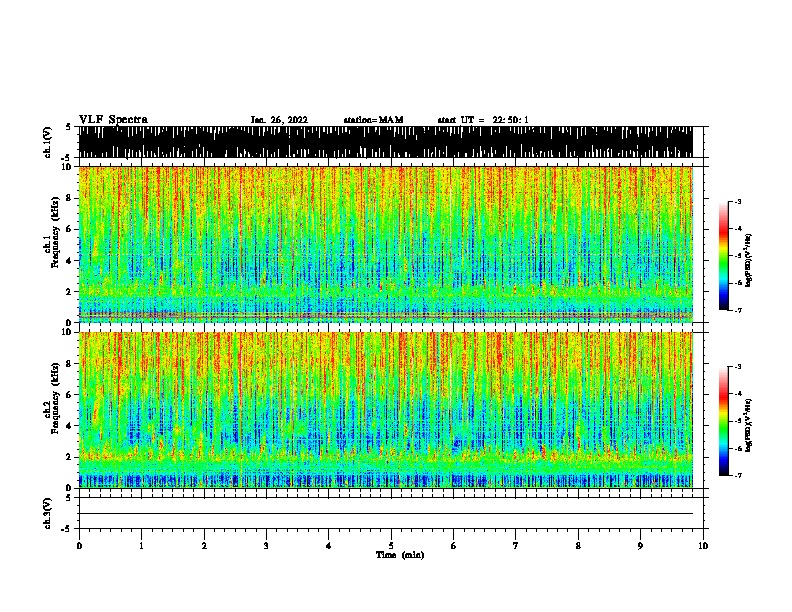Click the ch.1 "Frequency (kHz)" axis label
Image resolution: width=792 pixels, height=612 pixels.
[x=55, y=232]
